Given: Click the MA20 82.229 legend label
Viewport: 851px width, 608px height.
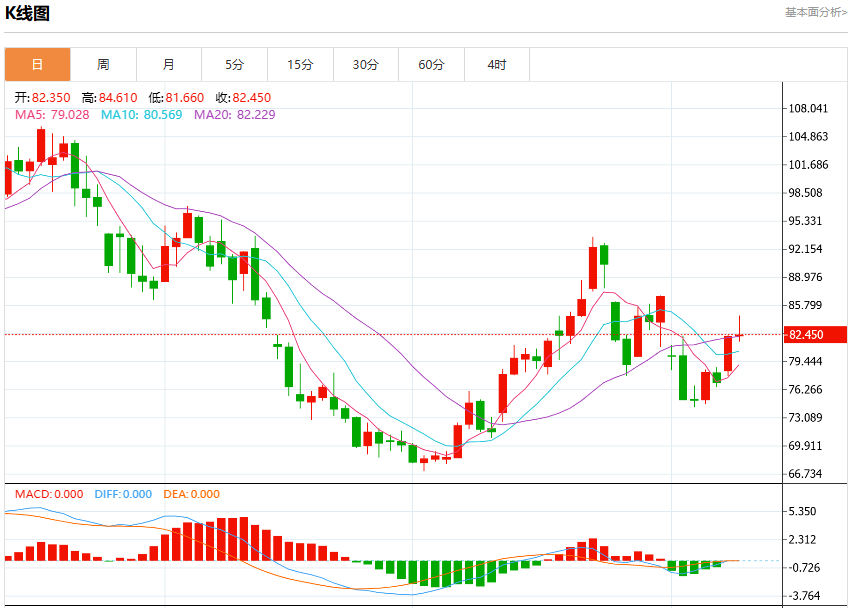Looking at the screenshot, I should click(x=234, y=115).
